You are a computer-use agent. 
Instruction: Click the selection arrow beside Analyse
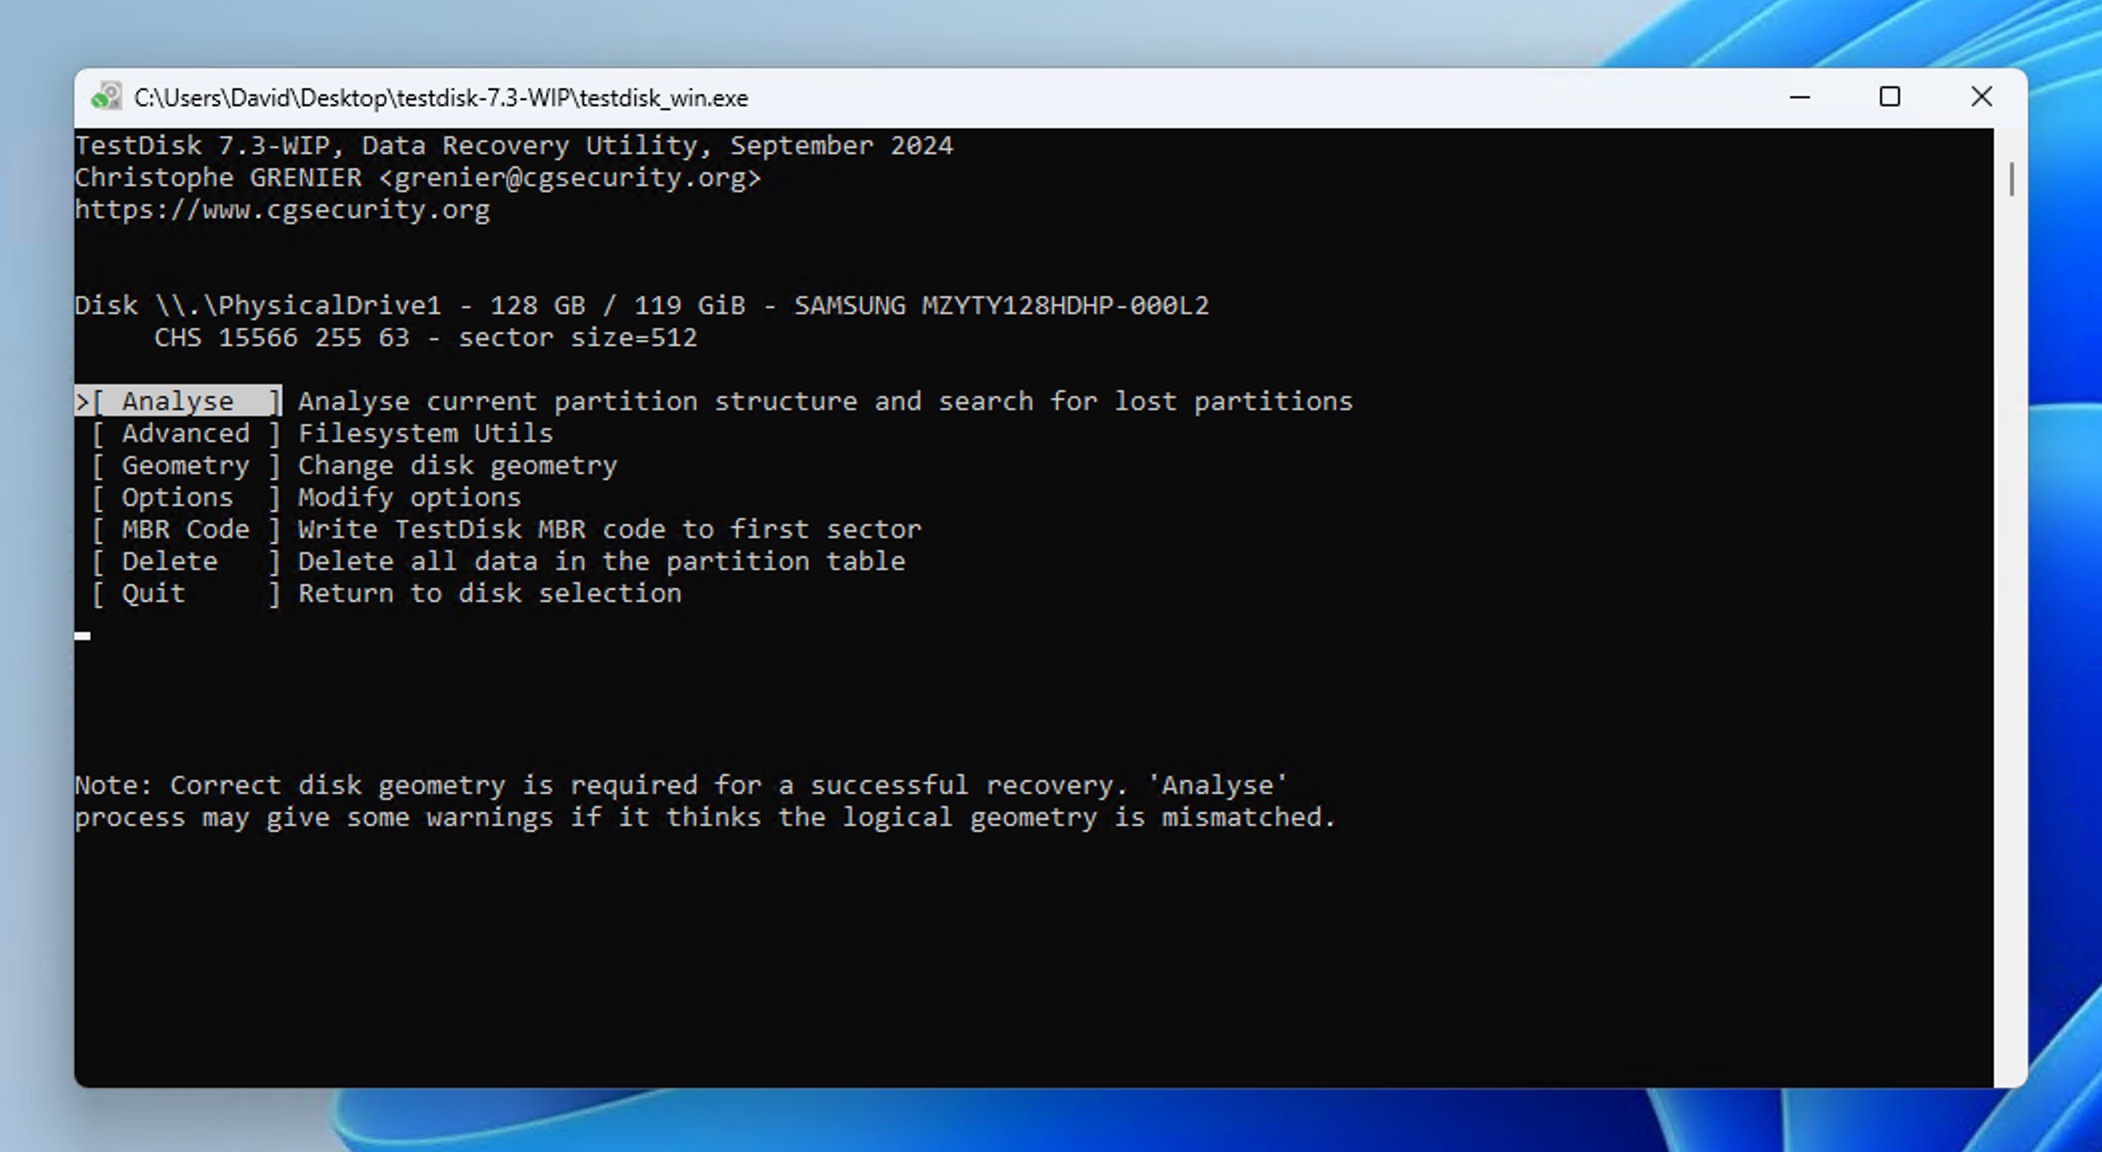(82, 400)
